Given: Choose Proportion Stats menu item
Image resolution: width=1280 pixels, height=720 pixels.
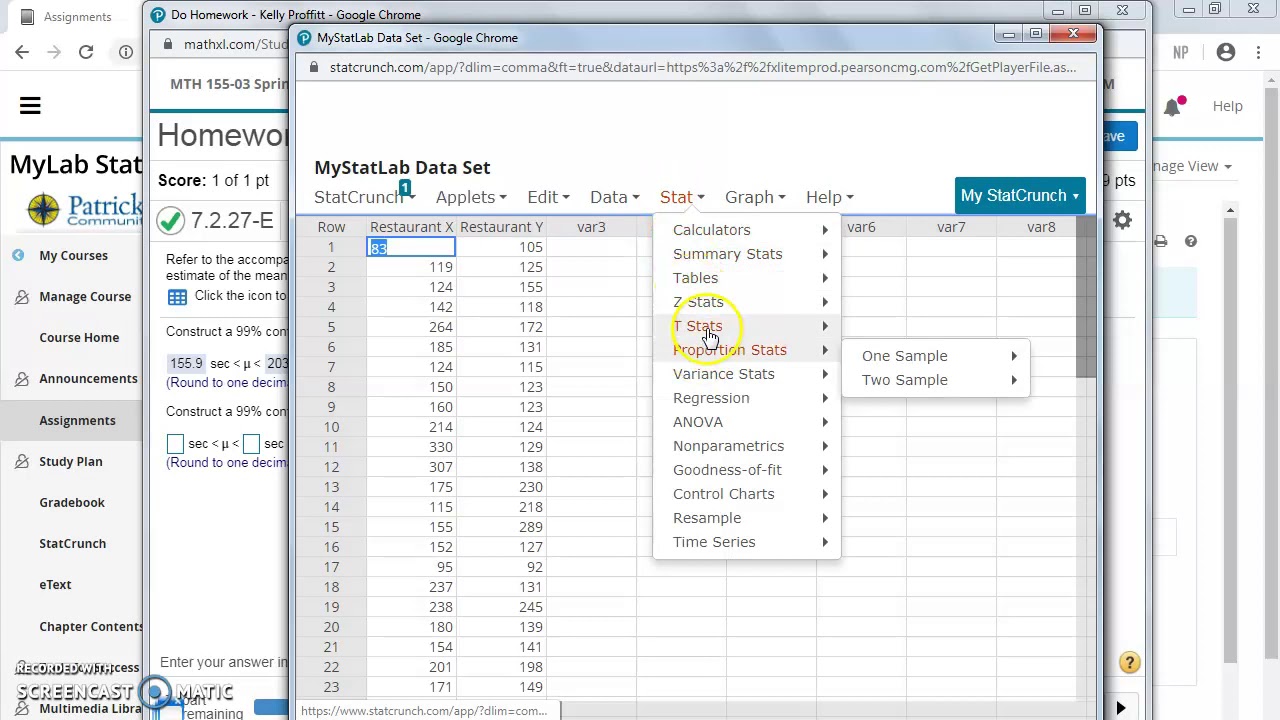Looking at the screenshot, I should tap(748, 350).
